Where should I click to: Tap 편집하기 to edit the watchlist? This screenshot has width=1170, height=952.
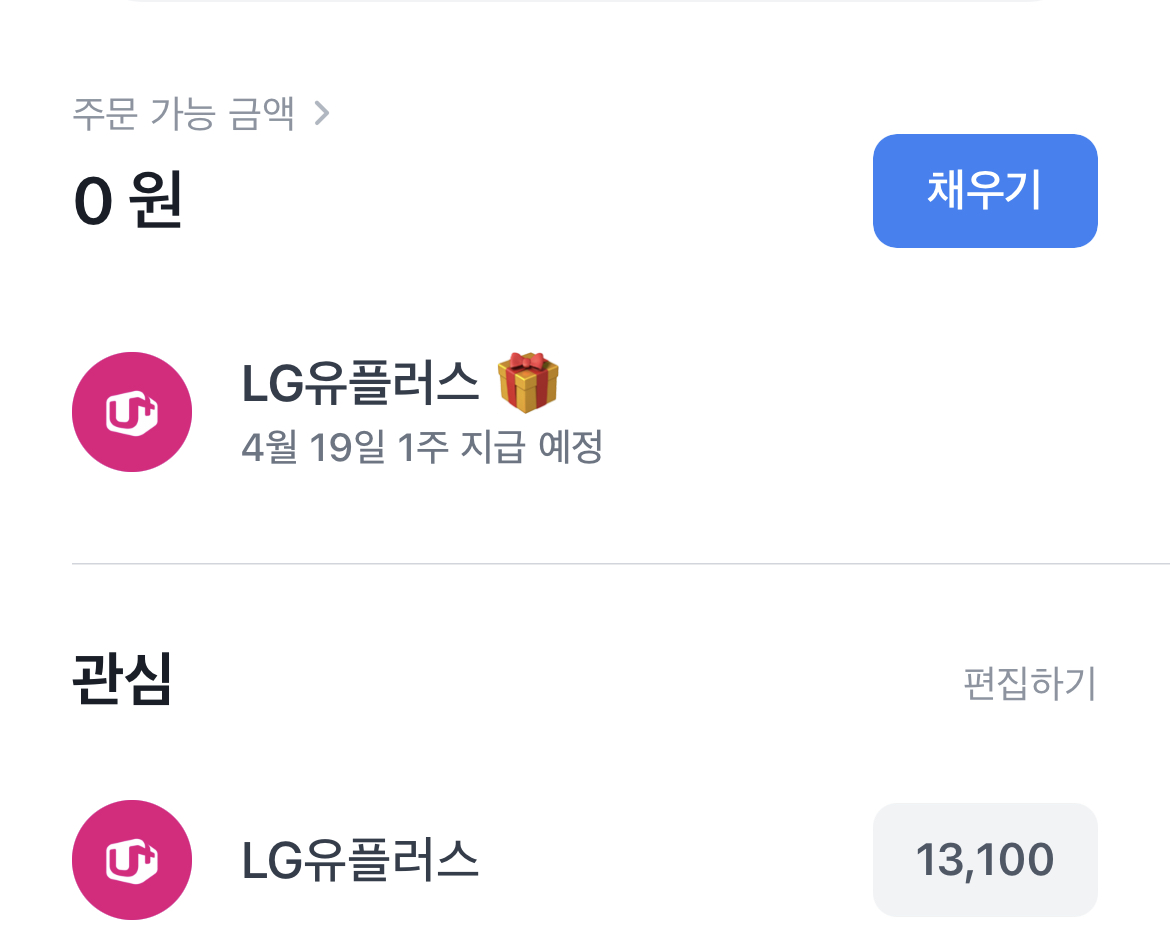(1029, 685)
